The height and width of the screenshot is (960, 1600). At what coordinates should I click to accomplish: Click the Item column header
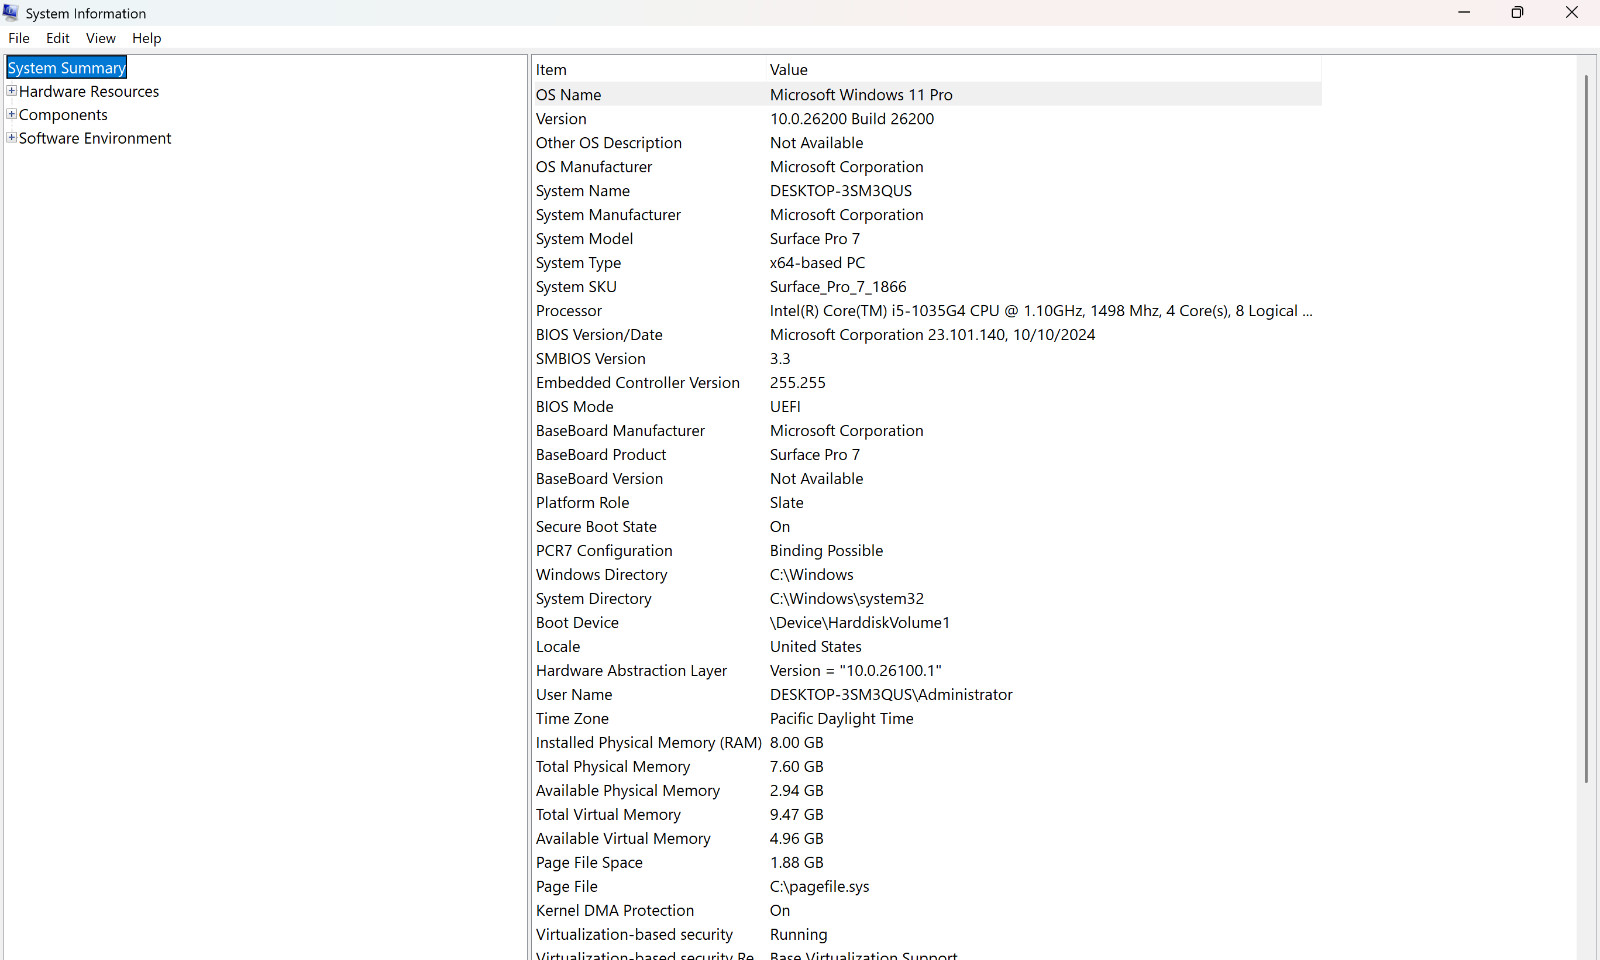pos(649,69)
